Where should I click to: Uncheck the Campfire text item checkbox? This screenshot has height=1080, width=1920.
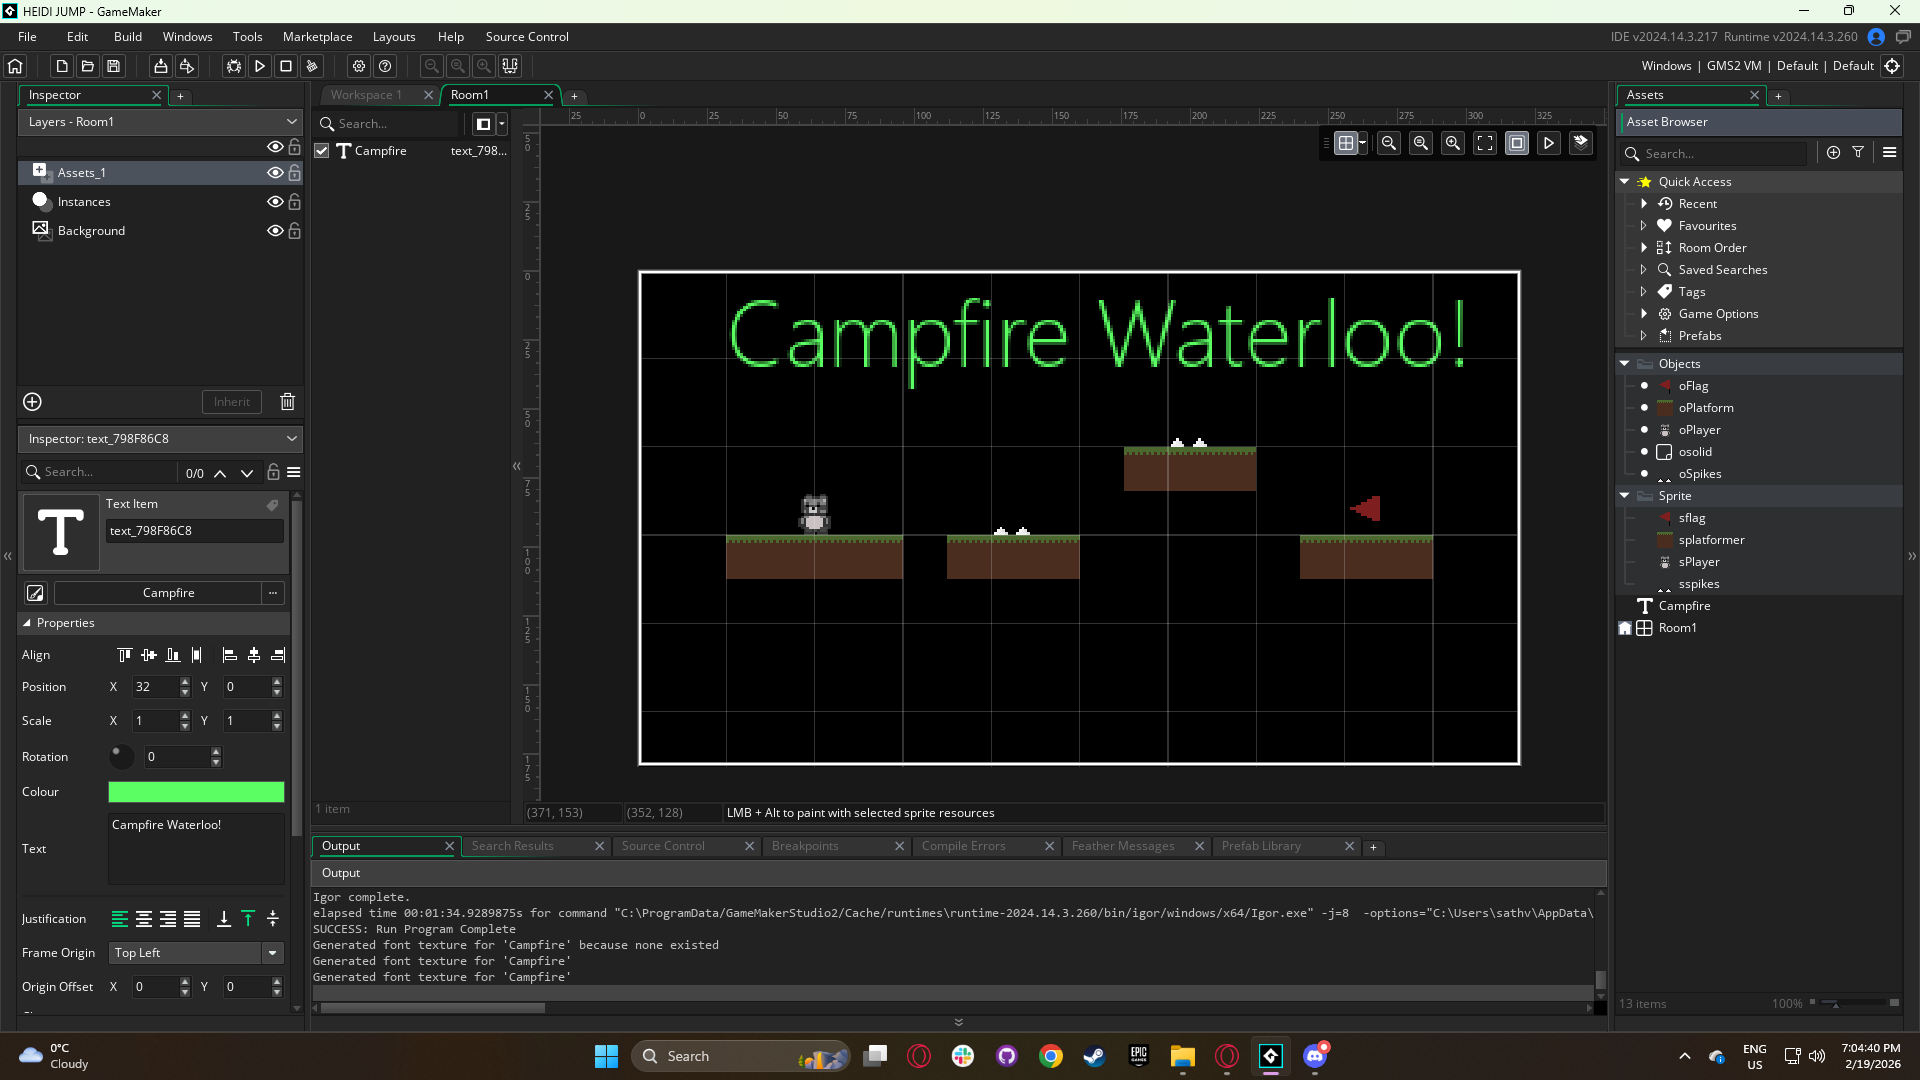(x=322, y=151)
